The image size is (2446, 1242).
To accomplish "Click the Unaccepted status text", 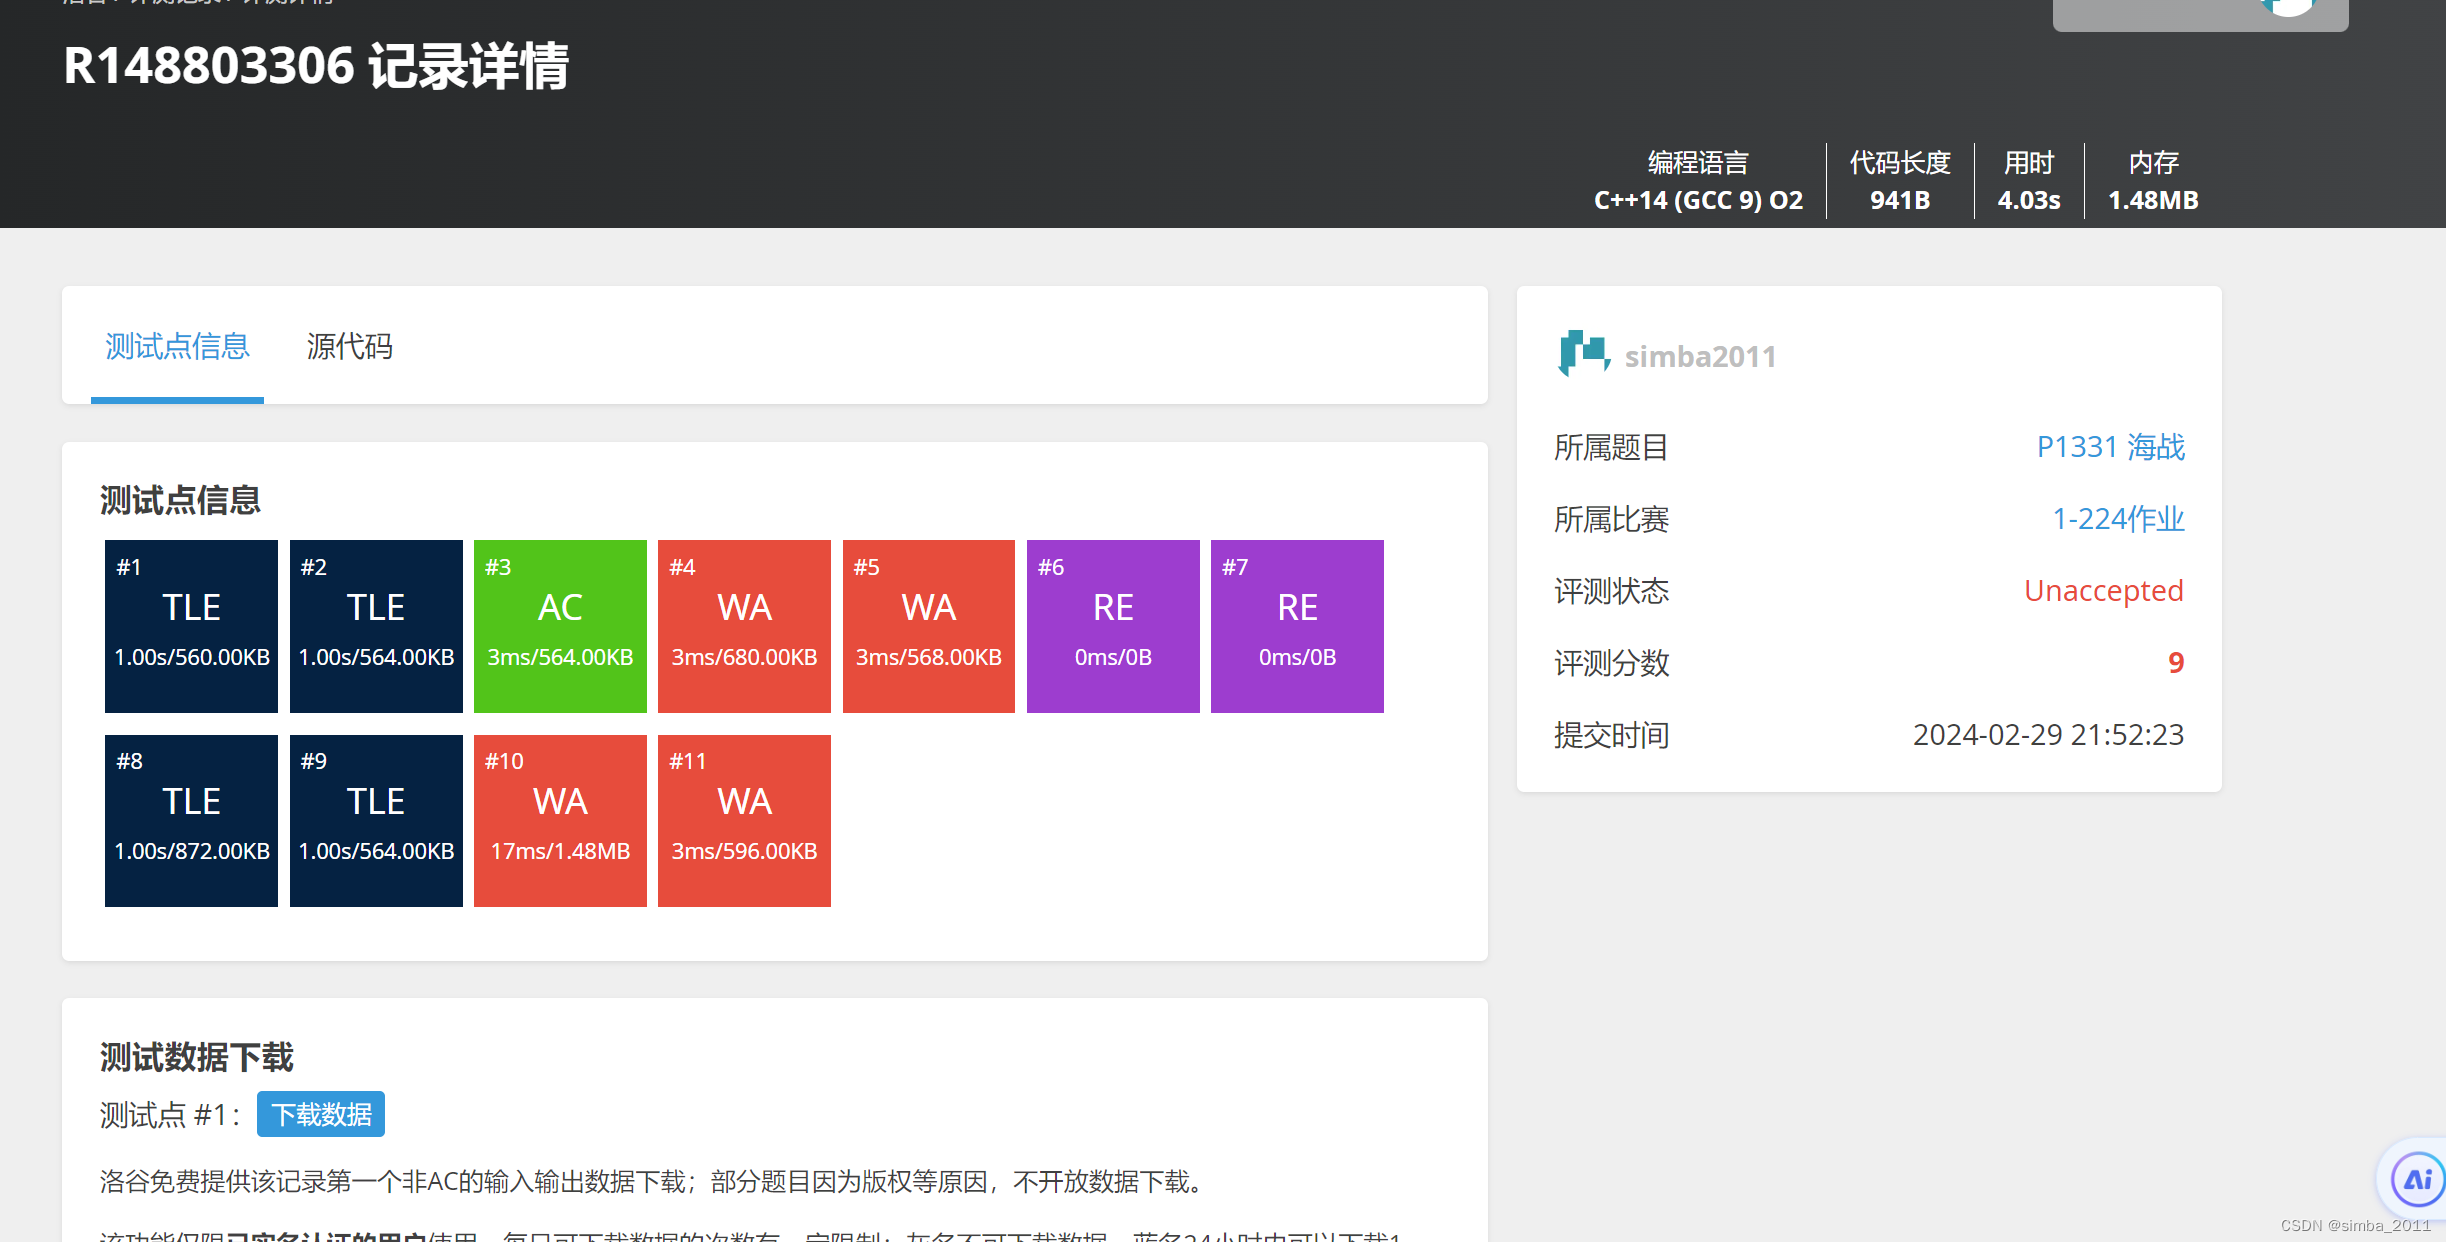I will pos(2102,590).
